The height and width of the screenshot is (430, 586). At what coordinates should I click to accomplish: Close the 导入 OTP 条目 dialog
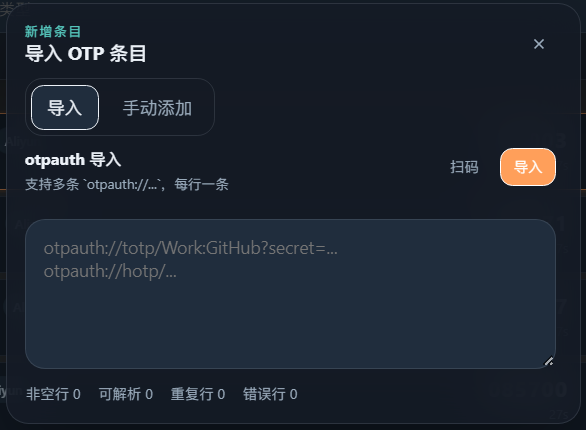[x=539, y=44]
